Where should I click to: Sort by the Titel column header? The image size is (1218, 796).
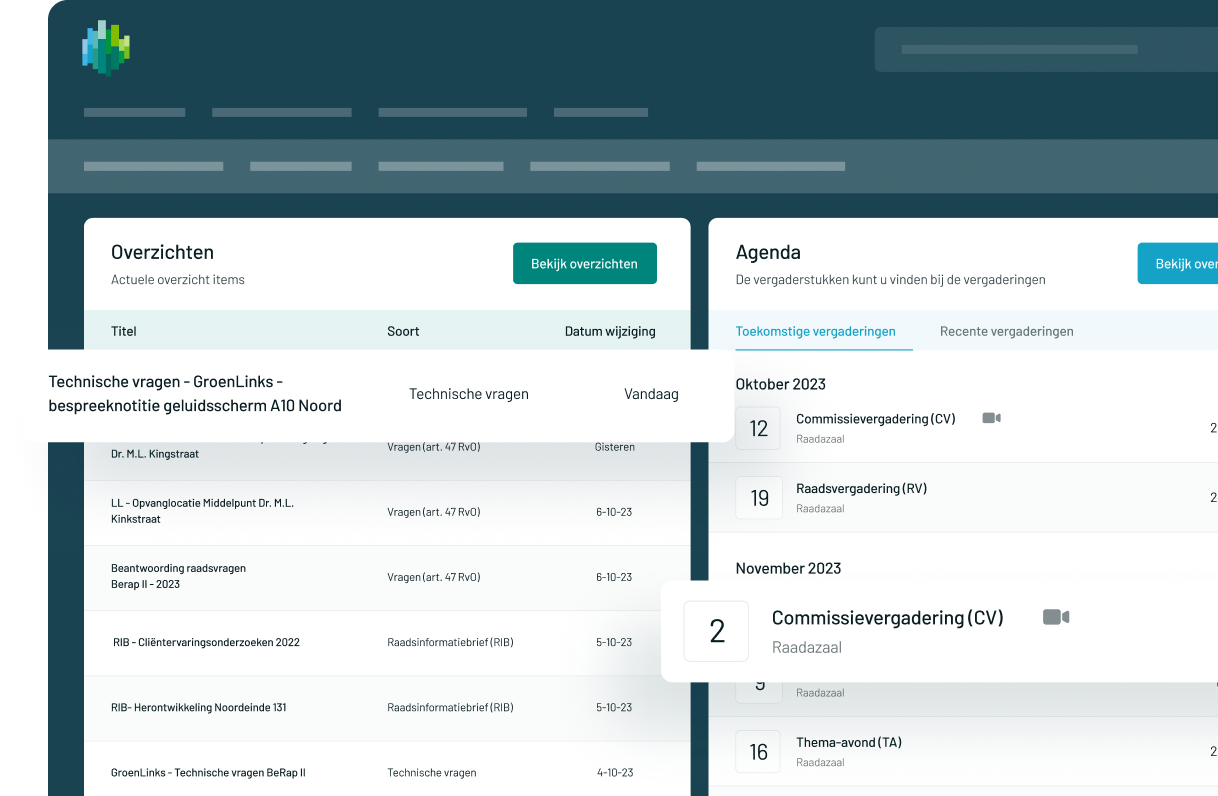coord(124,331)
